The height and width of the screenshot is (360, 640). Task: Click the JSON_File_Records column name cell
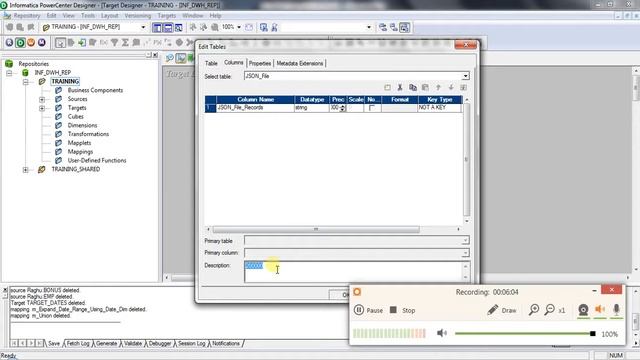[x=255, y=108]
